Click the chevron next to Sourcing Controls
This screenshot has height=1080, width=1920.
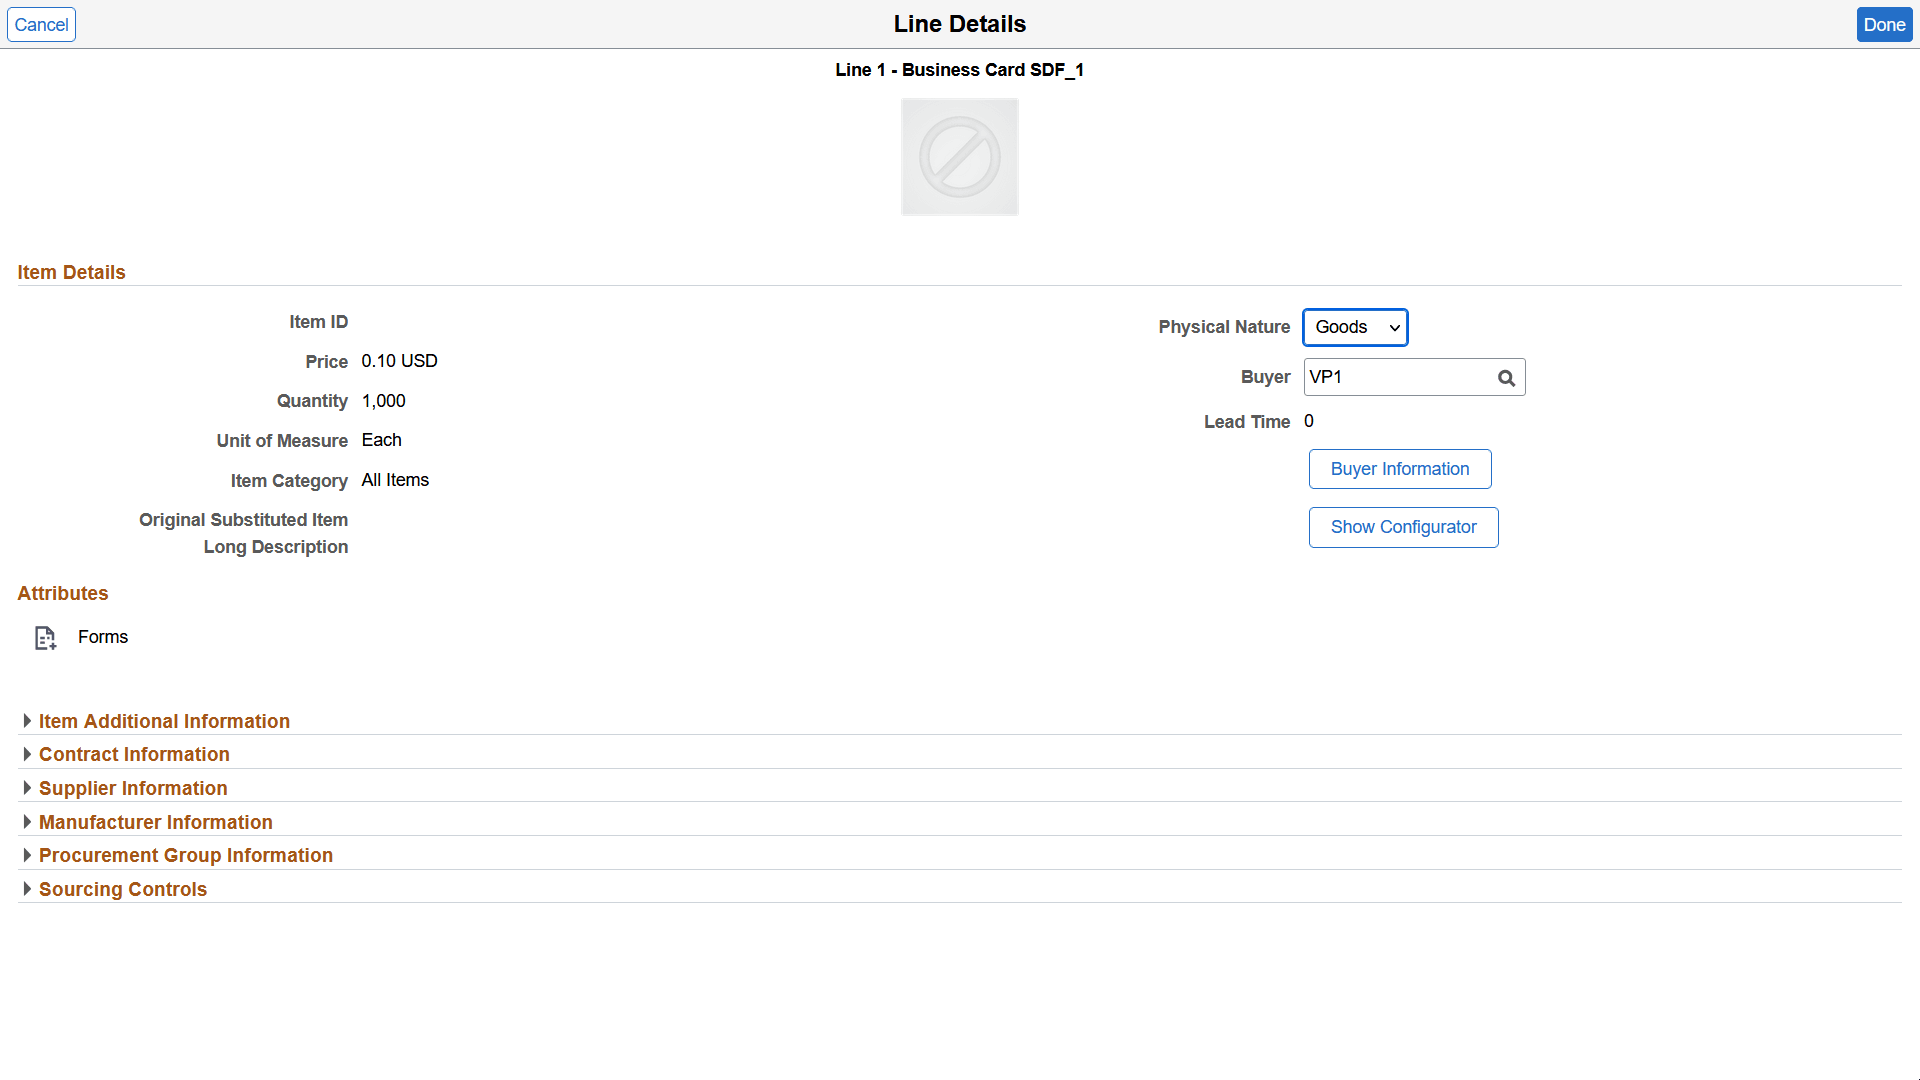(27, 888)
